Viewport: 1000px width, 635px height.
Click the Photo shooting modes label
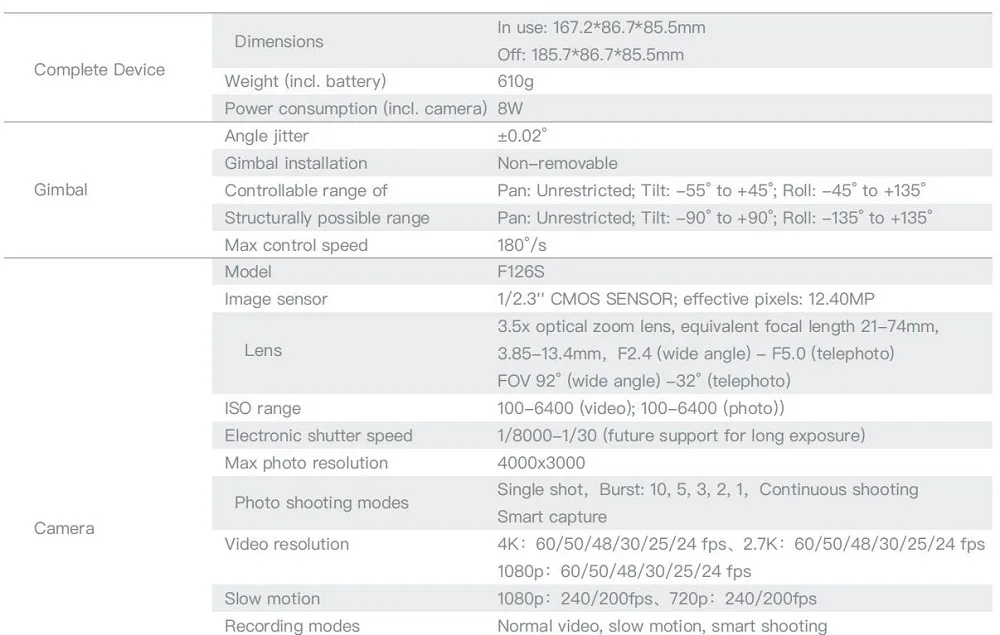pos(321,502)
